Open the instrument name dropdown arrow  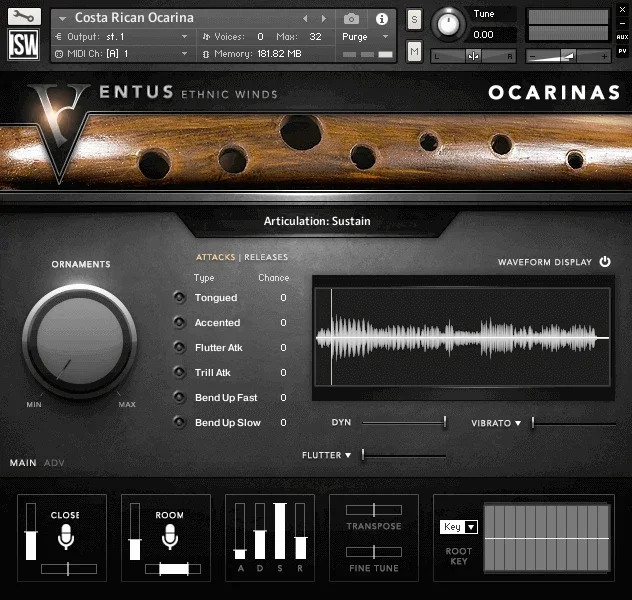(x=62, y=19)
